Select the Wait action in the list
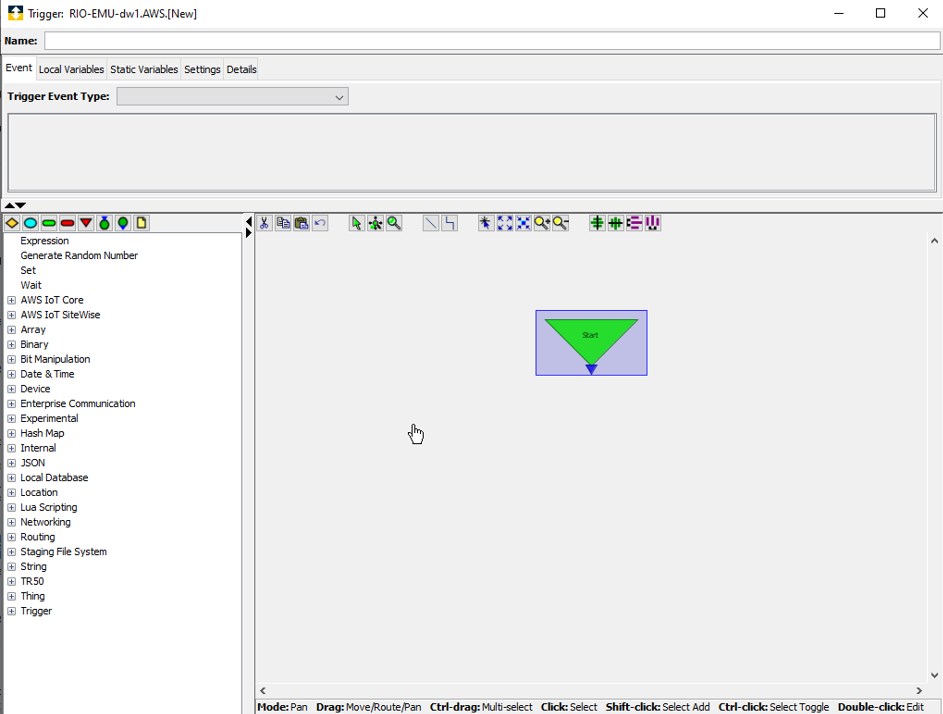 pyautogui.click(x=31, y=285)
